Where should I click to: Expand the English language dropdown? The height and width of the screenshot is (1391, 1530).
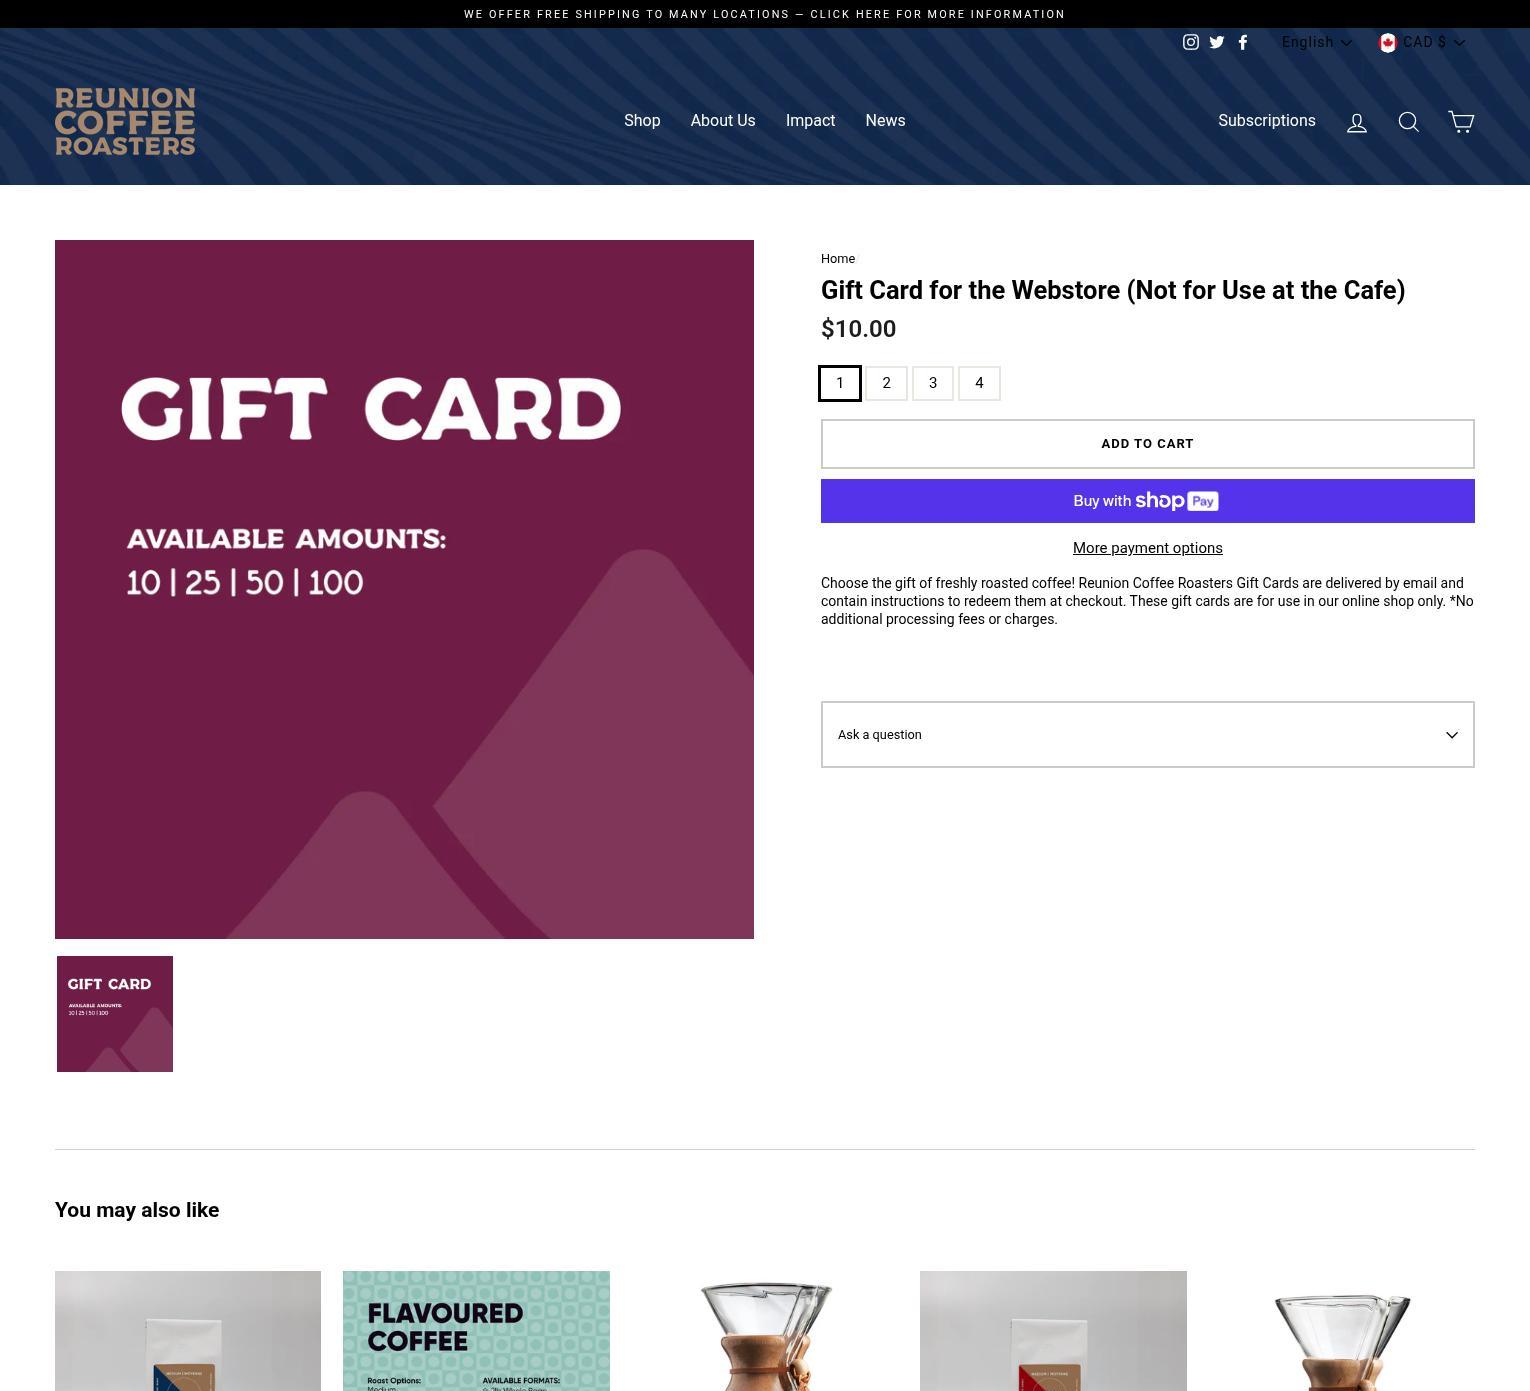pyautogui.click(x=1316, y=42)
